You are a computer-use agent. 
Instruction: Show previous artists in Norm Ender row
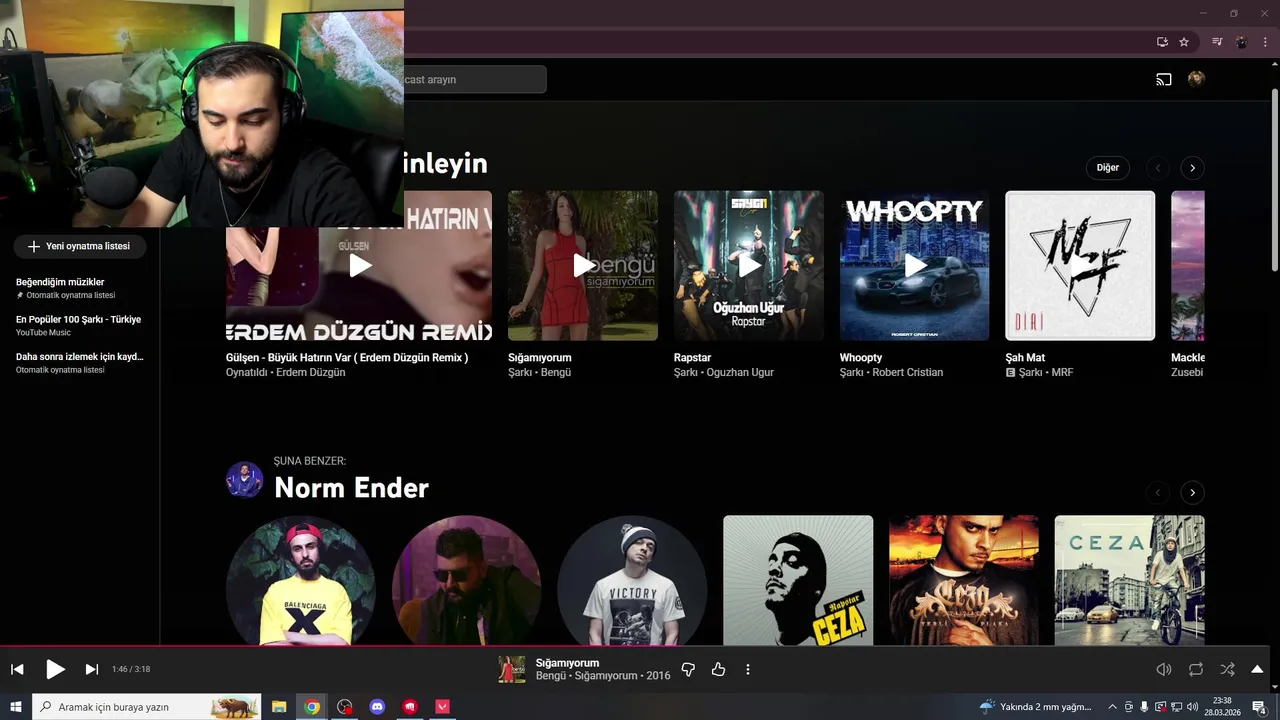[x=1158, y=492]
